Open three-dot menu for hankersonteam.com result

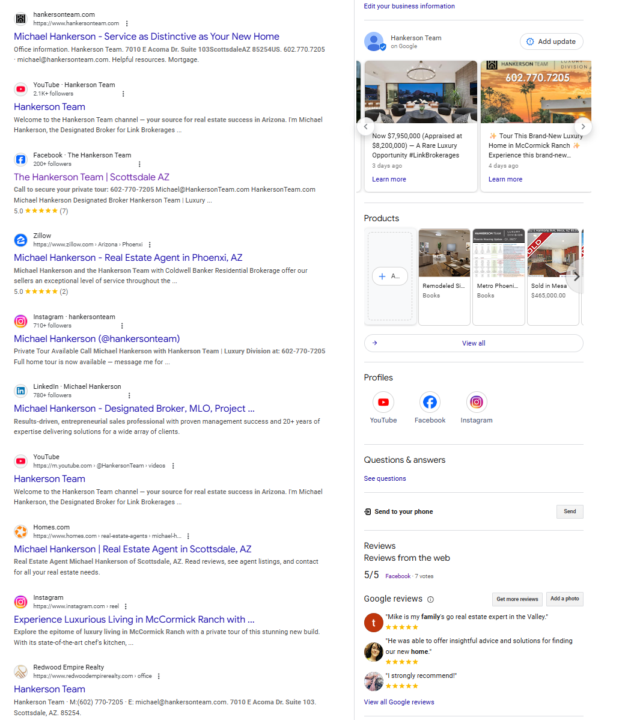(x=127, y=23)
